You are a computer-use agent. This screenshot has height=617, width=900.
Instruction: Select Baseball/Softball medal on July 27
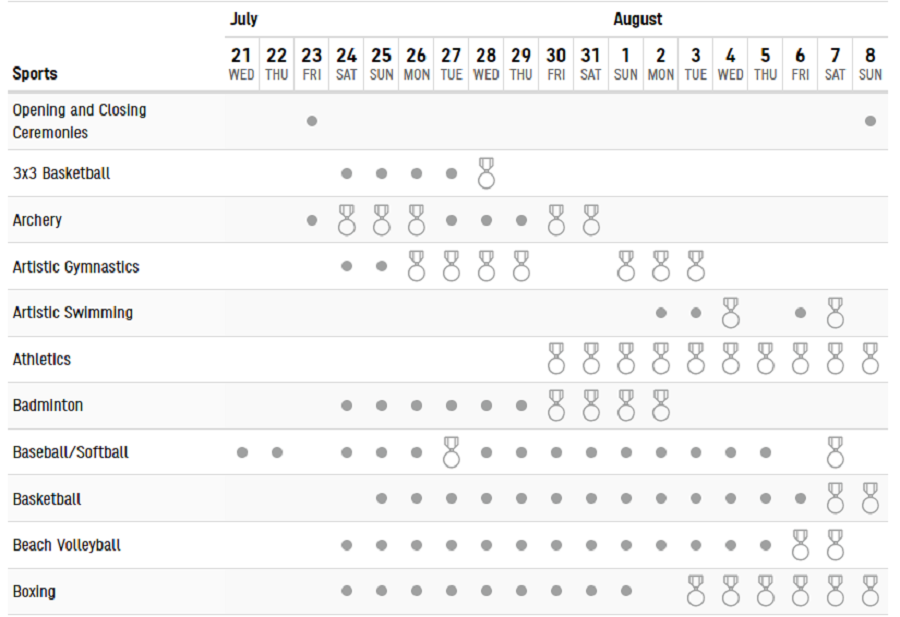coord(451,452)
